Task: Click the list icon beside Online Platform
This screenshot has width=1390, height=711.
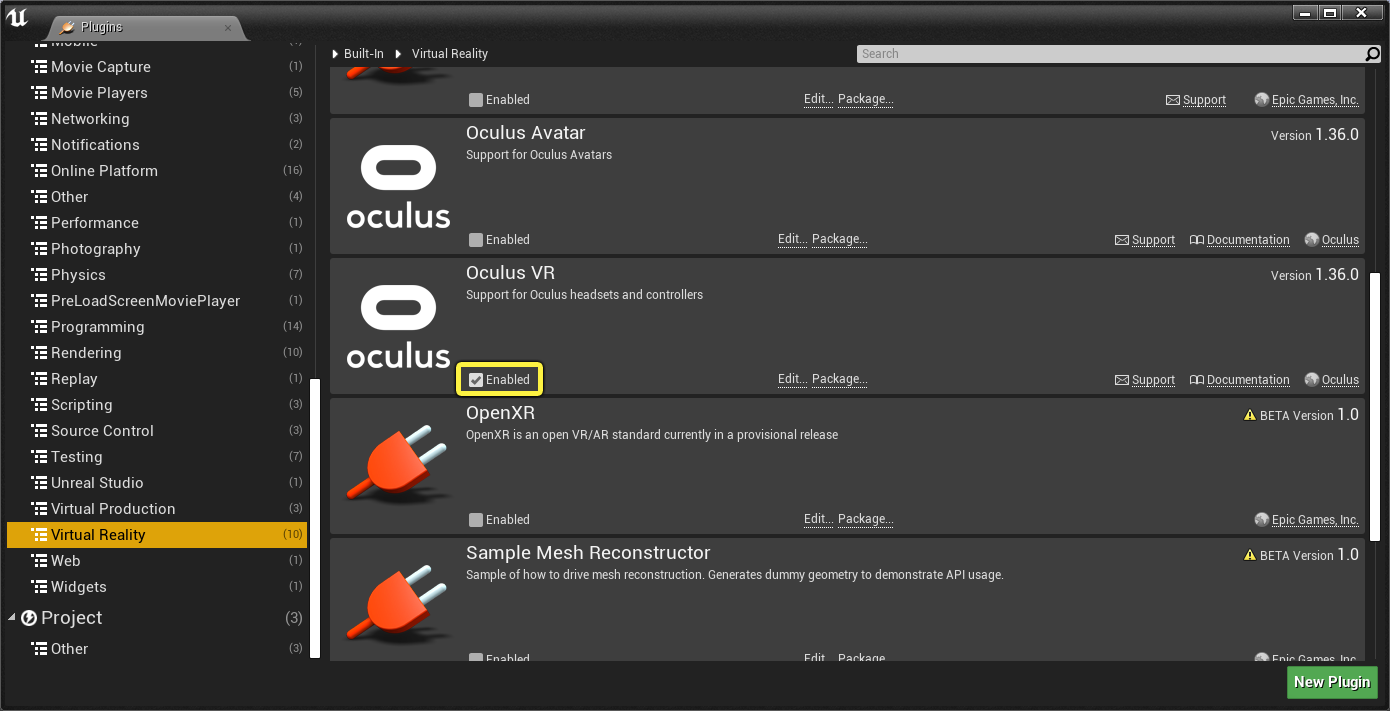Action: 39,171
